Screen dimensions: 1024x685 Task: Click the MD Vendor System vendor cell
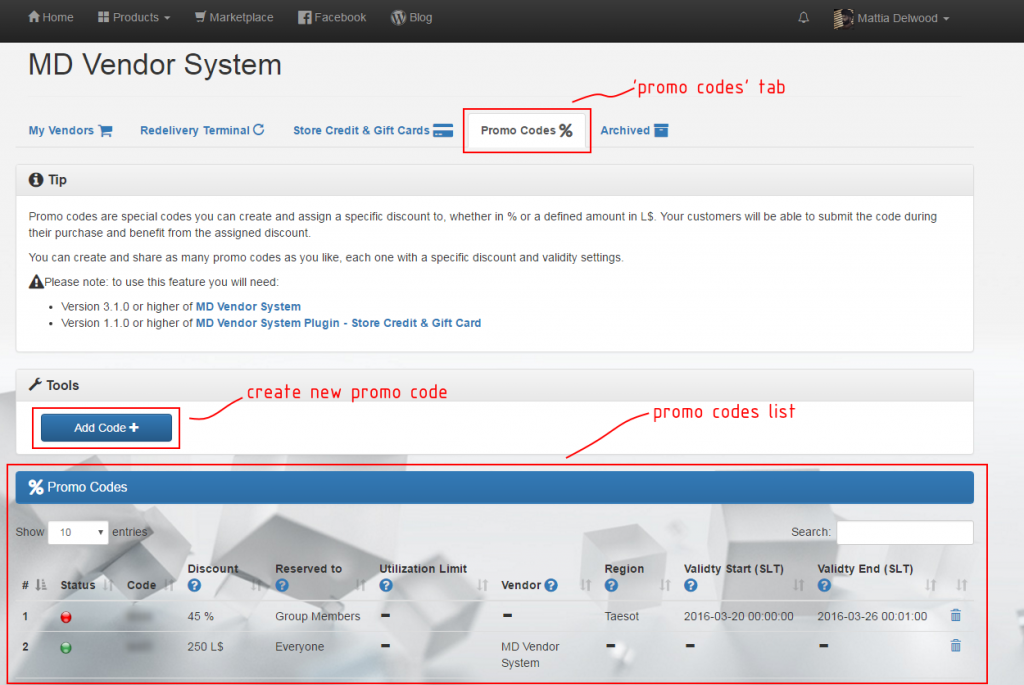530,655
